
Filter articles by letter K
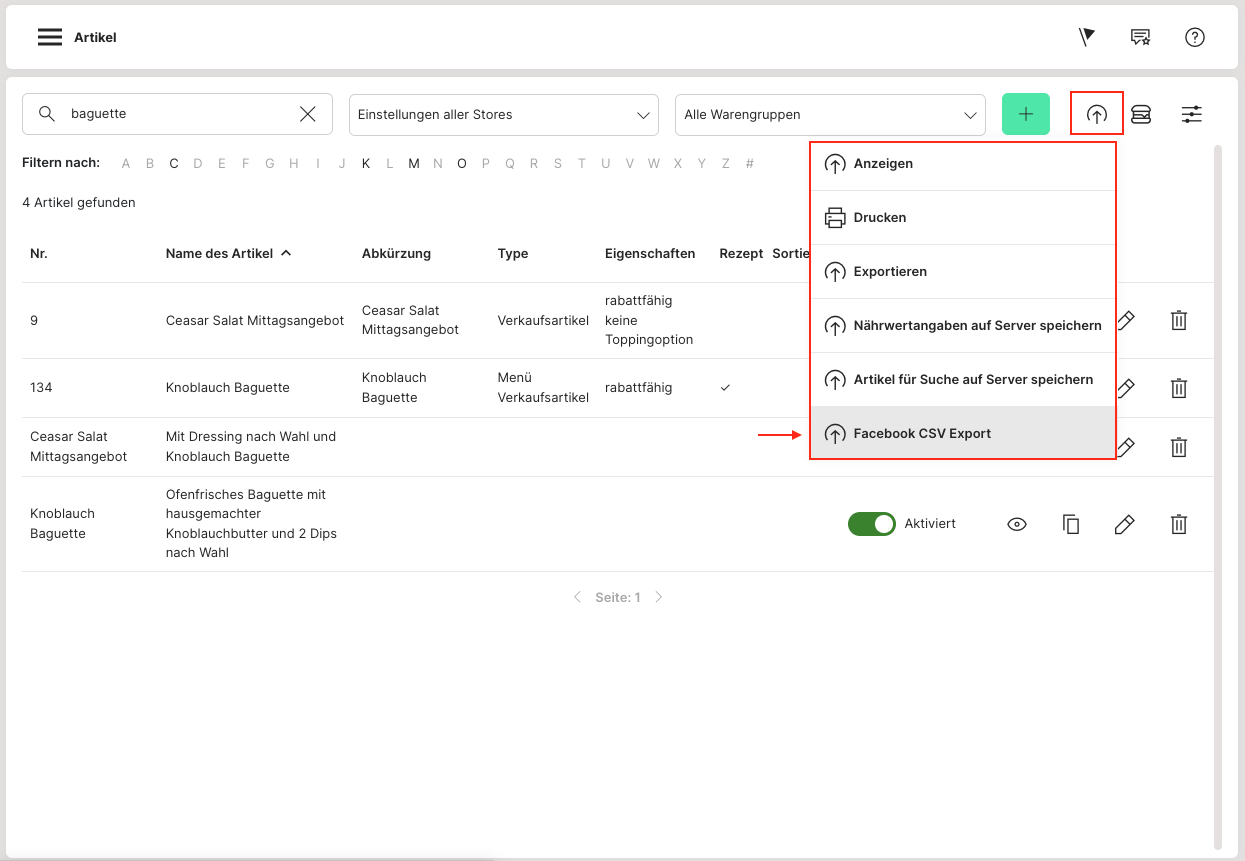tap(366, 164)
